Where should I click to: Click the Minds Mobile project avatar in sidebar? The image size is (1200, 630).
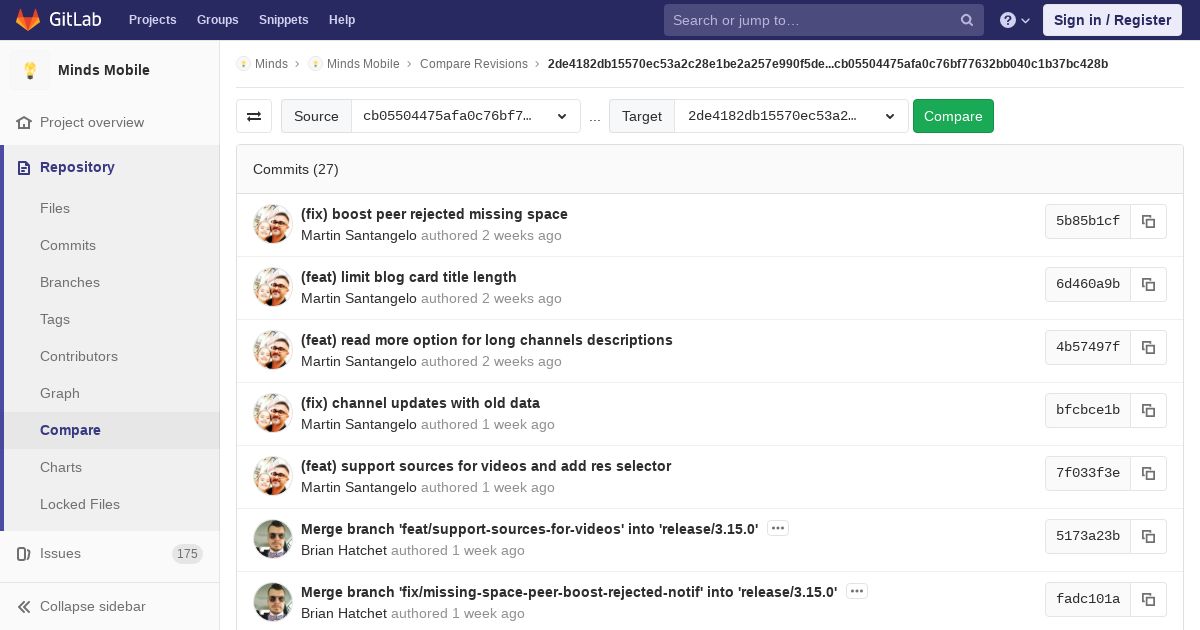pos(30,70)
